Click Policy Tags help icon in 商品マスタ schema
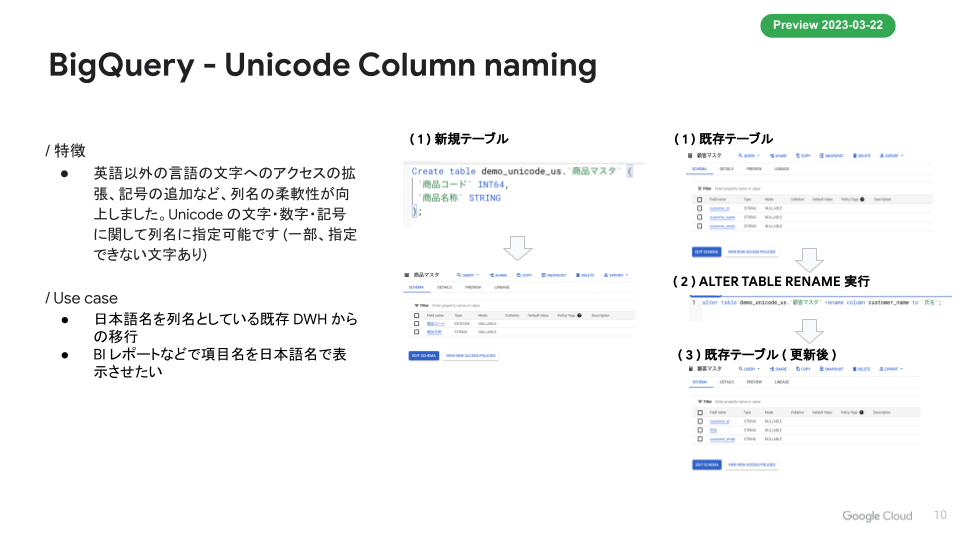Screen dimensions: 960x540 click(579, 315)
